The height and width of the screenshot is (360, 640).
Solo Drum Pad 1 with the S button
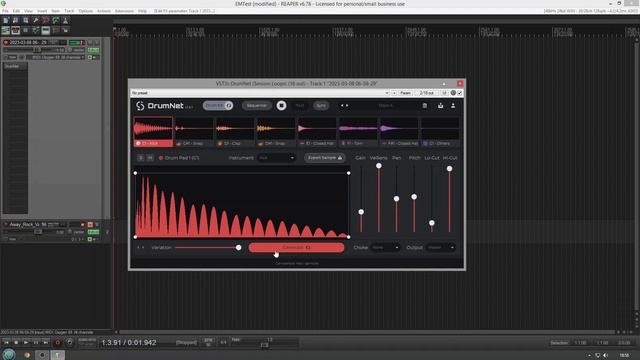[140, 158]
